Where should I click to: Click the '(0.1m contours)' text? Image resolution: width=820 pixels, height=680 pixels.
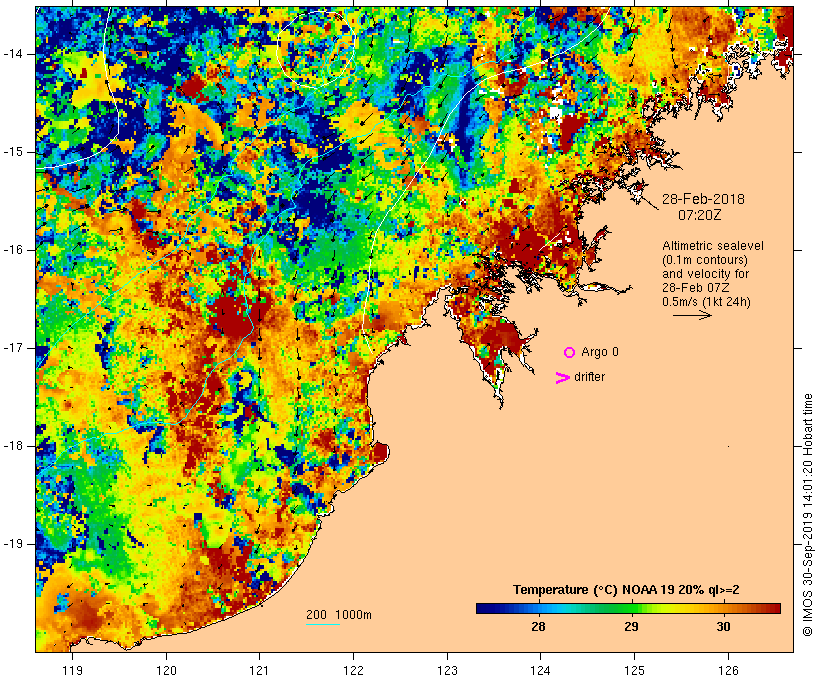704,260
